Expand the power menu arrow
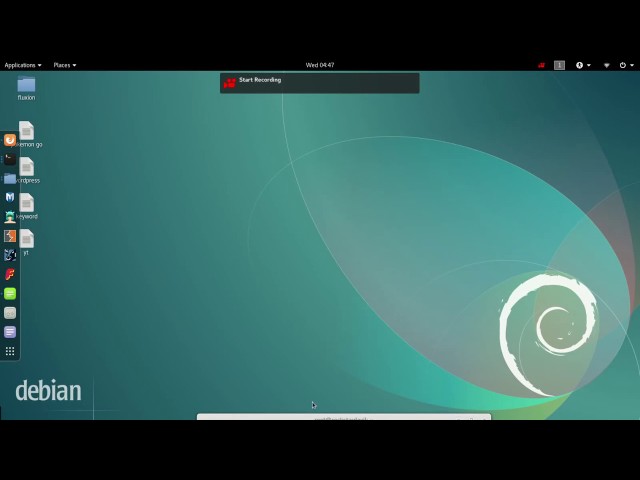The height and width of the screenshot is (480, 640). tap(632, 65)
